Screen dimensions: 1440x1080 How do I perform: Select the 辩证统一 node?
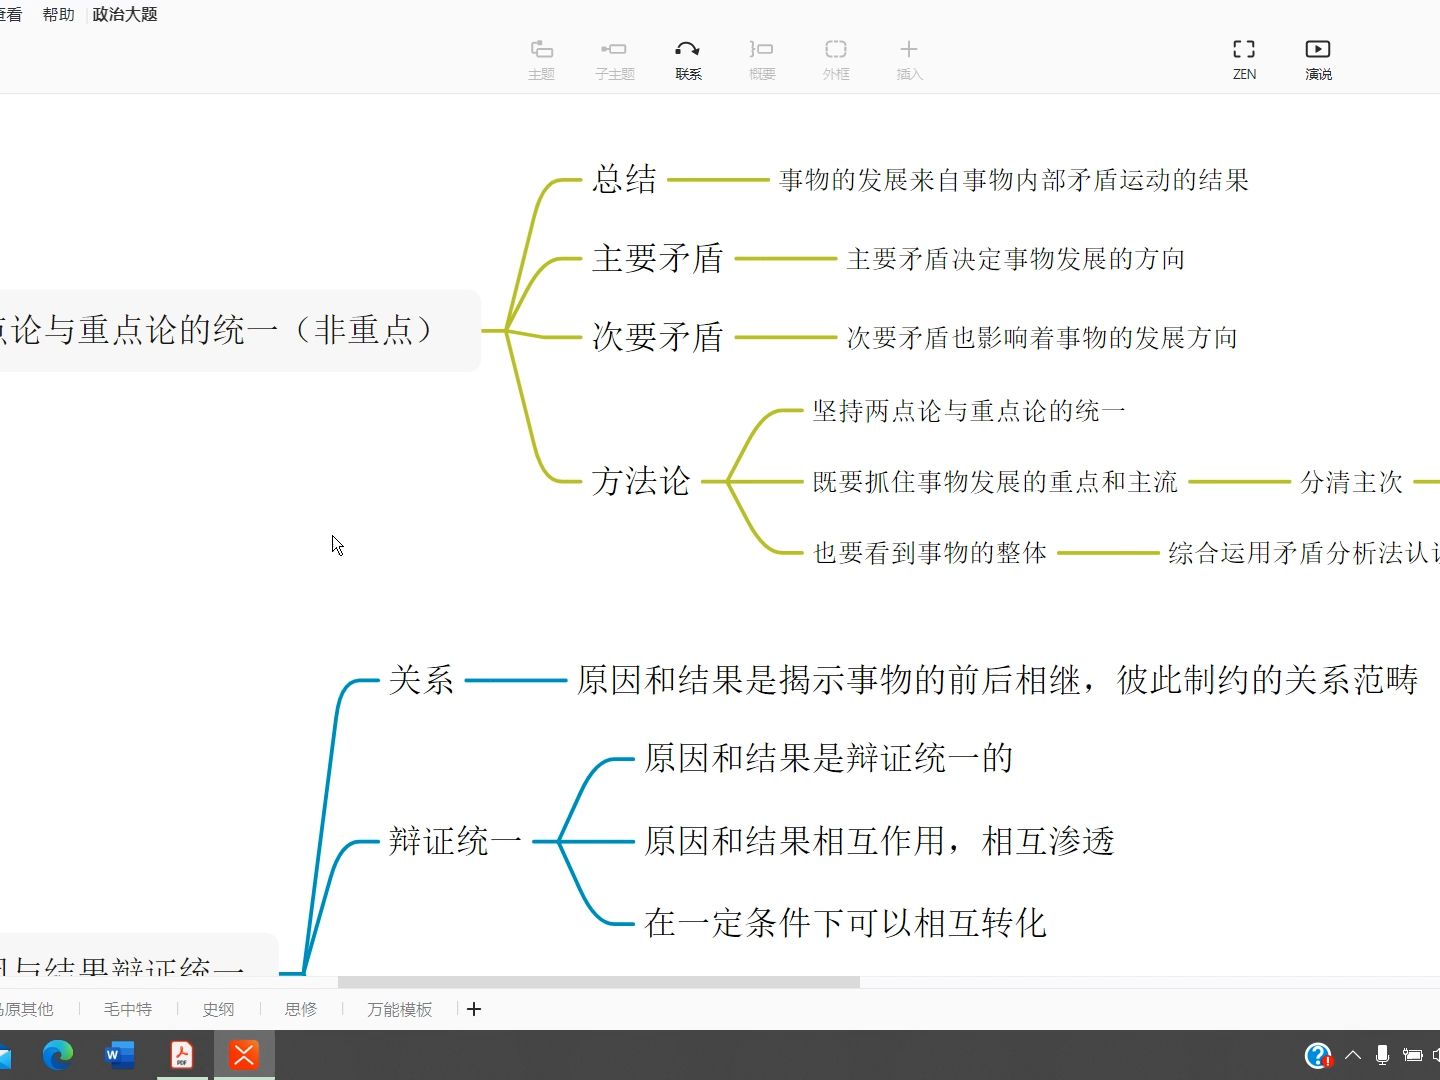(455, 841)
